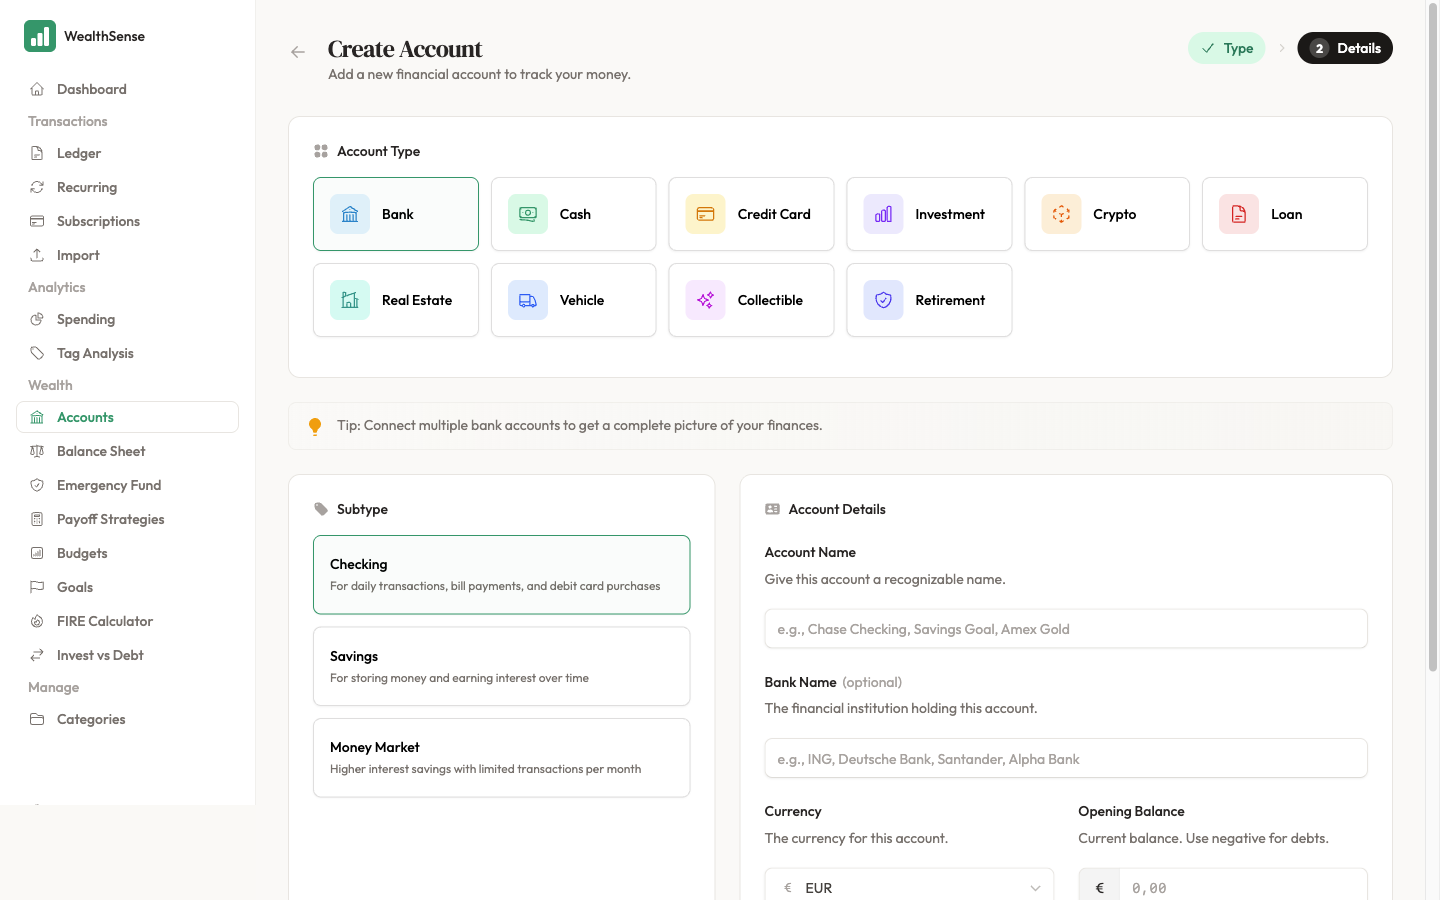
Task: Click the Emergency Fund shield icon
Action: (x=37, y=485)
